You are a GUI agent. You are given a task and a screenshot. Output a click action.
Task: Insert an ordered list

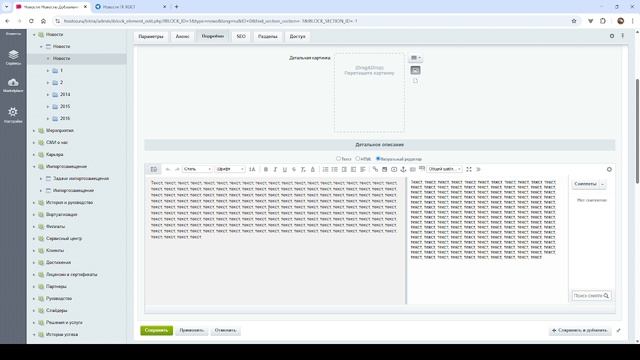point(325,169)
